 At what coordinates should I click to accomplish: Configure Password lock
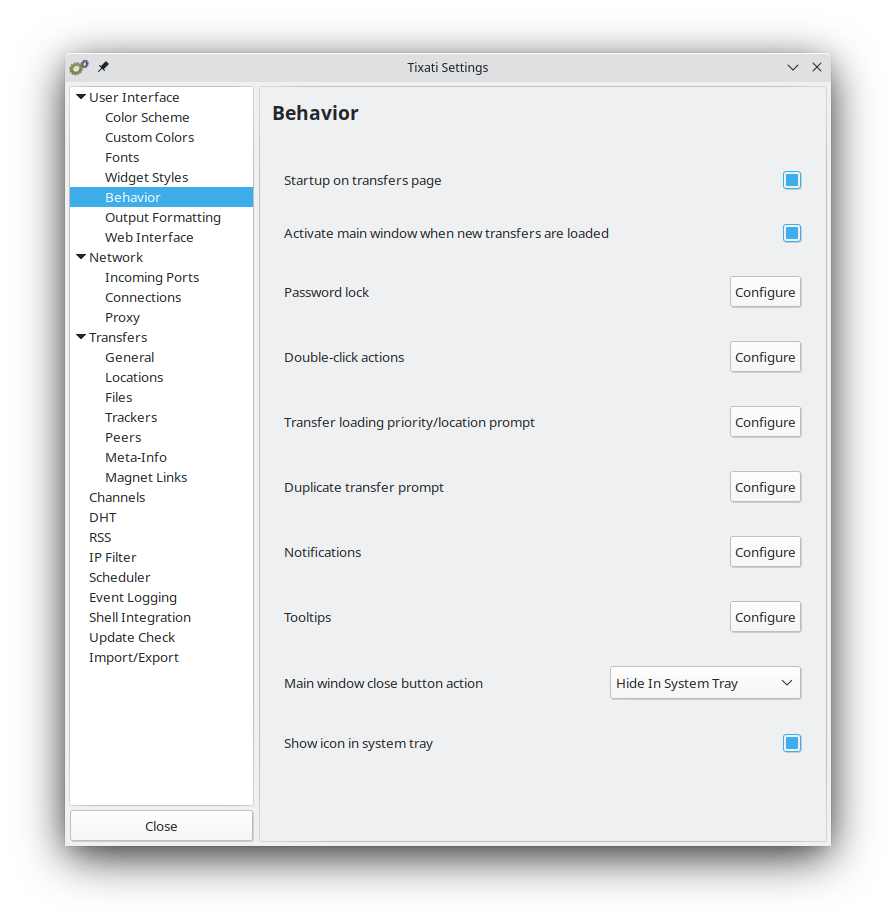pos(765,292)
